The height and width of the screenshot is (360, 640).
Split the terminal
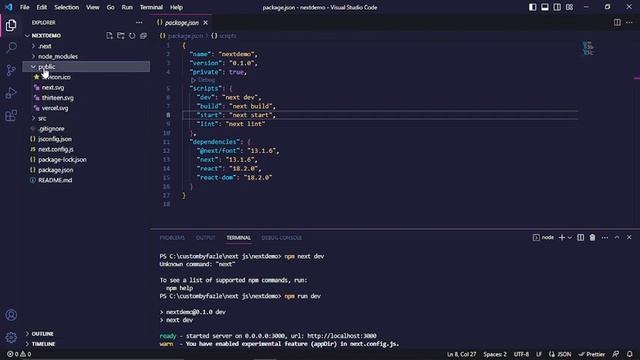[580, 237]
